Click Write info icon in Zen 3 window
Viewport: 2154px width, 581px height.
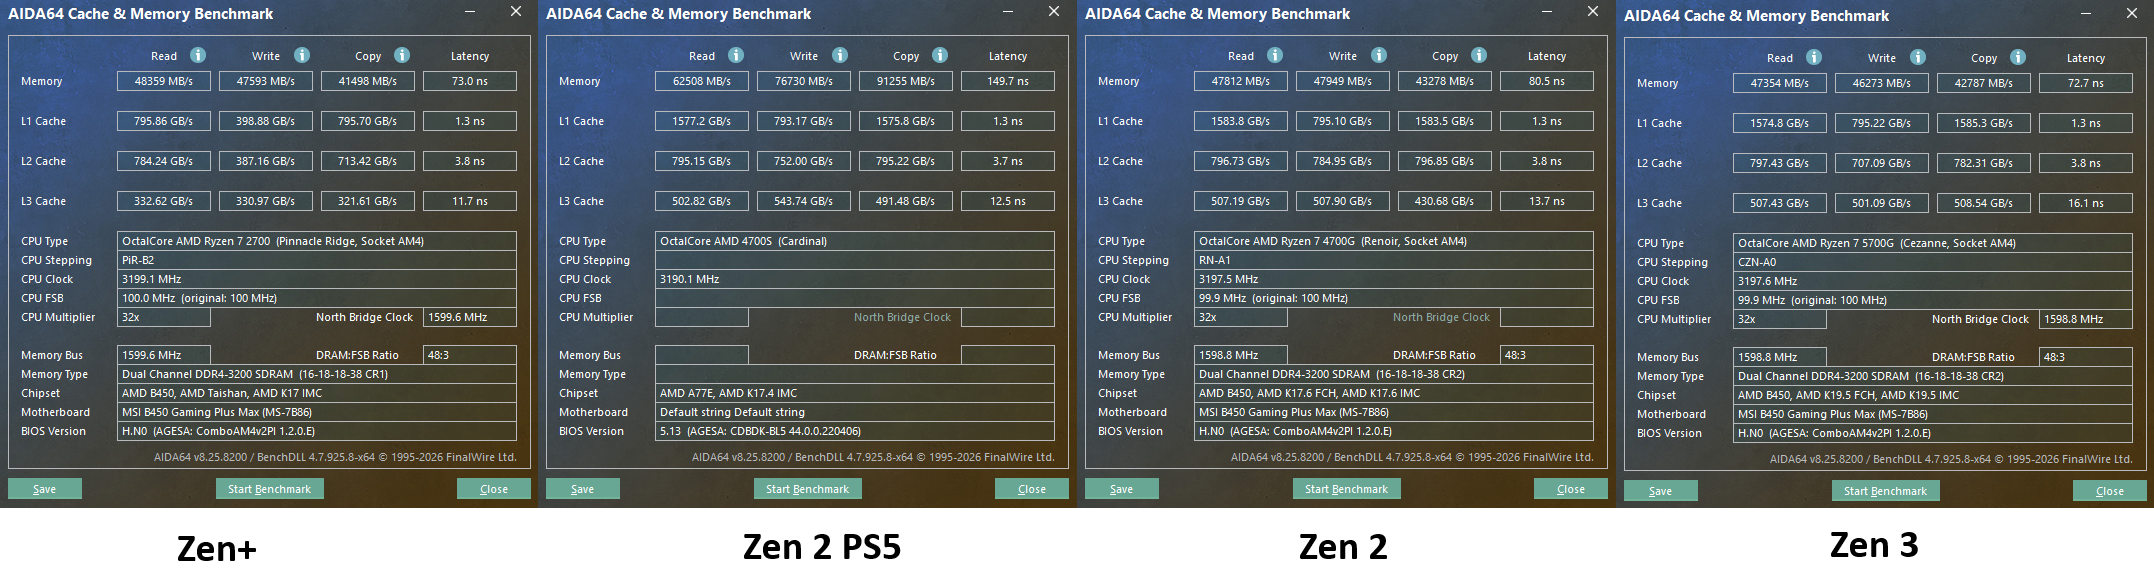click(x=1918, y=57)
